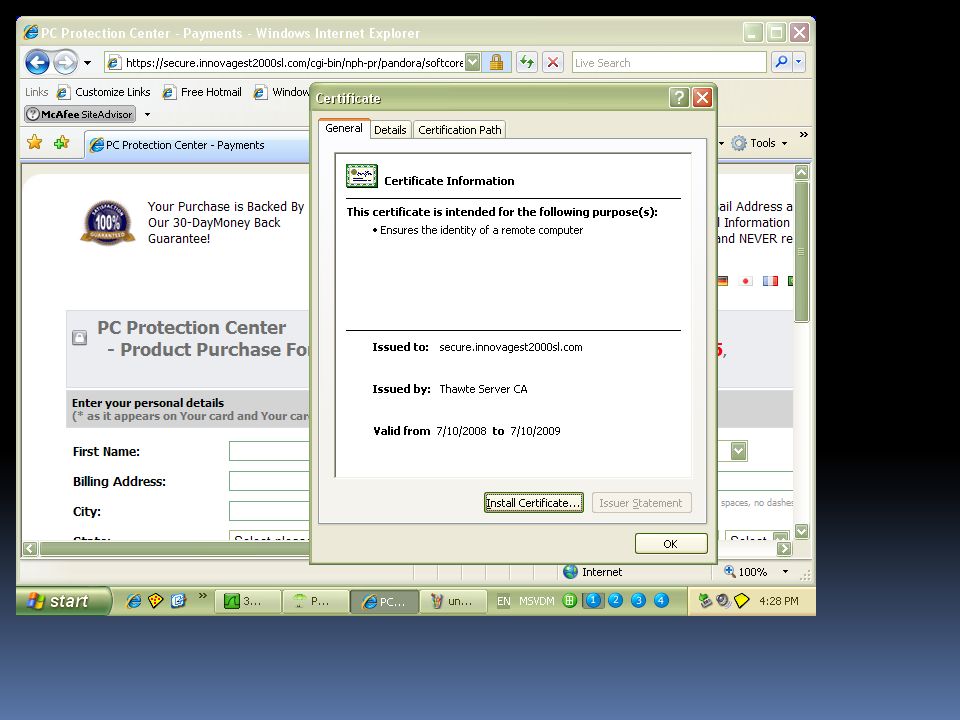Click the City input field
Image resolution: width=960 pixels, height=720 pixels.
pos(269,511)
